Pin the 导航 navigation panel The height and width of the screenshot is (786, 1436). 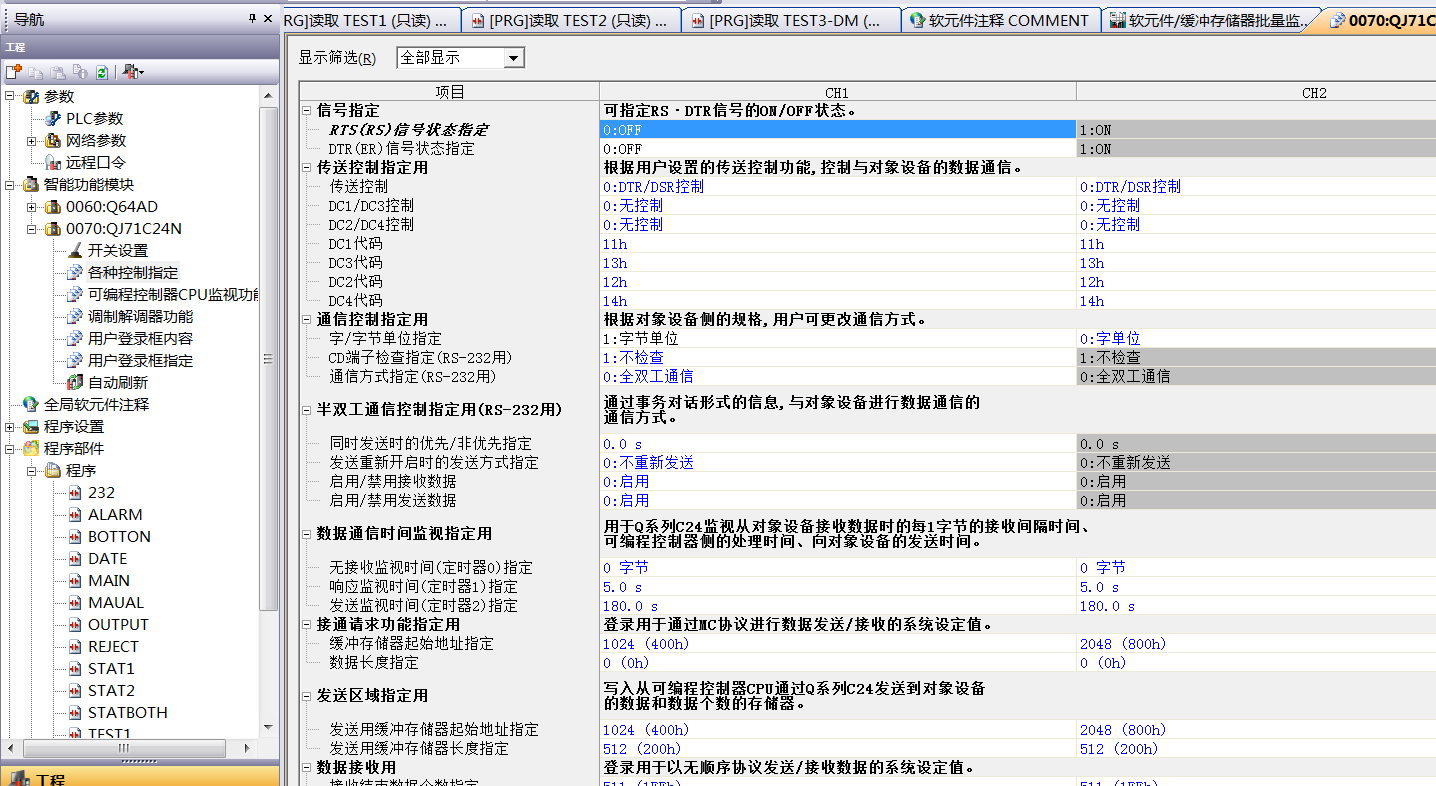pos(252,19)
